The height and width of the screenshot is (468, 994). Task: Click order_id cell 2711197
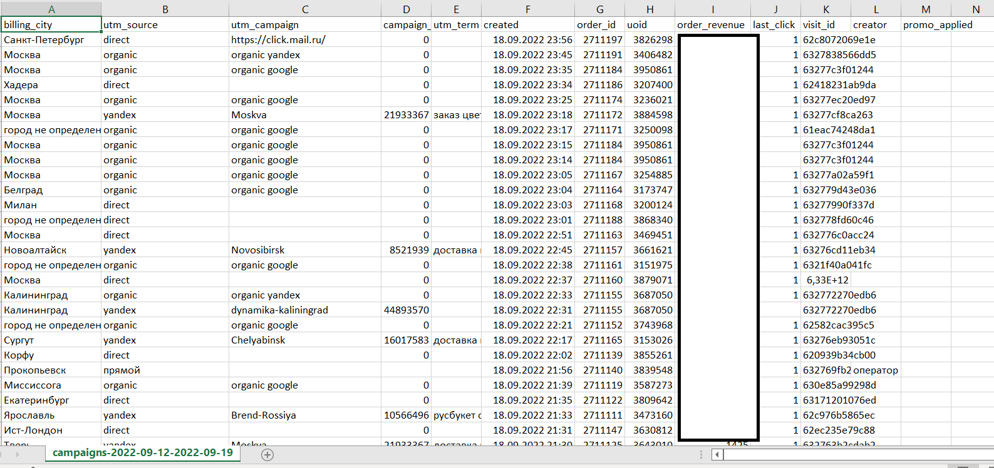pyautogui.click(x=600, y=39)
